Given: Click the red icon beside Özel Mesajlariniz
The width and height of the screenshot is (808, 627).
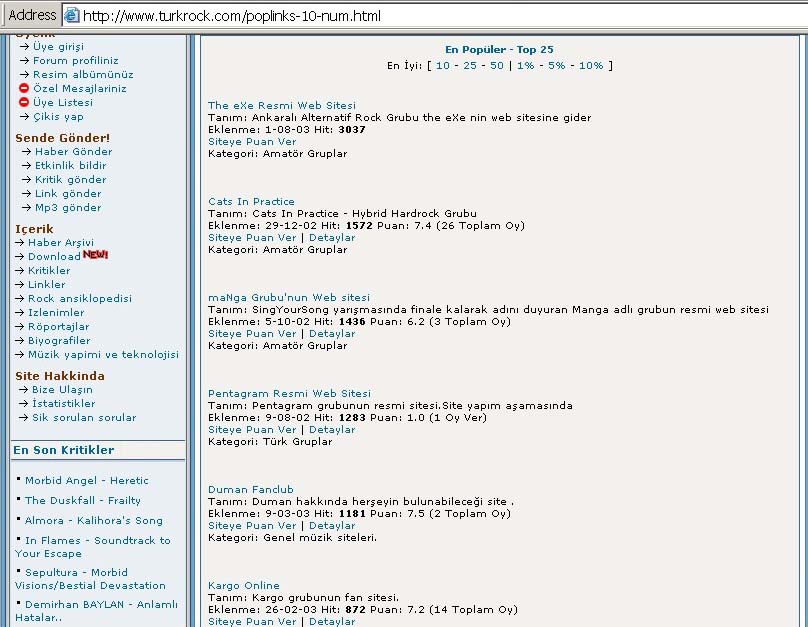Looking at the screenshot, I should [24, 88].
